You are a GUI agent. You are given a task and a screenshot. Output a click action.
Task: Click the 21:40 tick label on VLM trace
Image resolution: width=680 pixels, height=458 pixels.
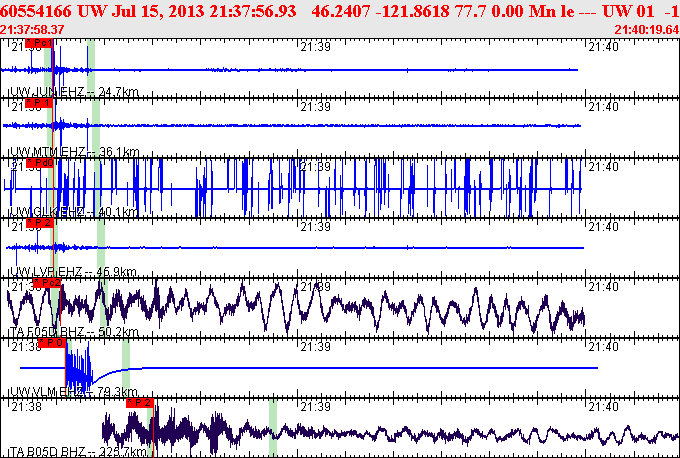[x=603, y=346]
